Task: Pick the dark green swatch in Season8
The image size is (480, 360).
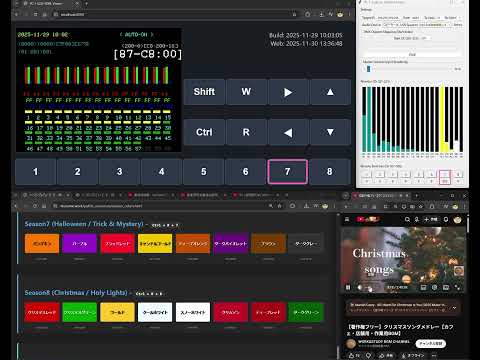Action: pos(306,312)
